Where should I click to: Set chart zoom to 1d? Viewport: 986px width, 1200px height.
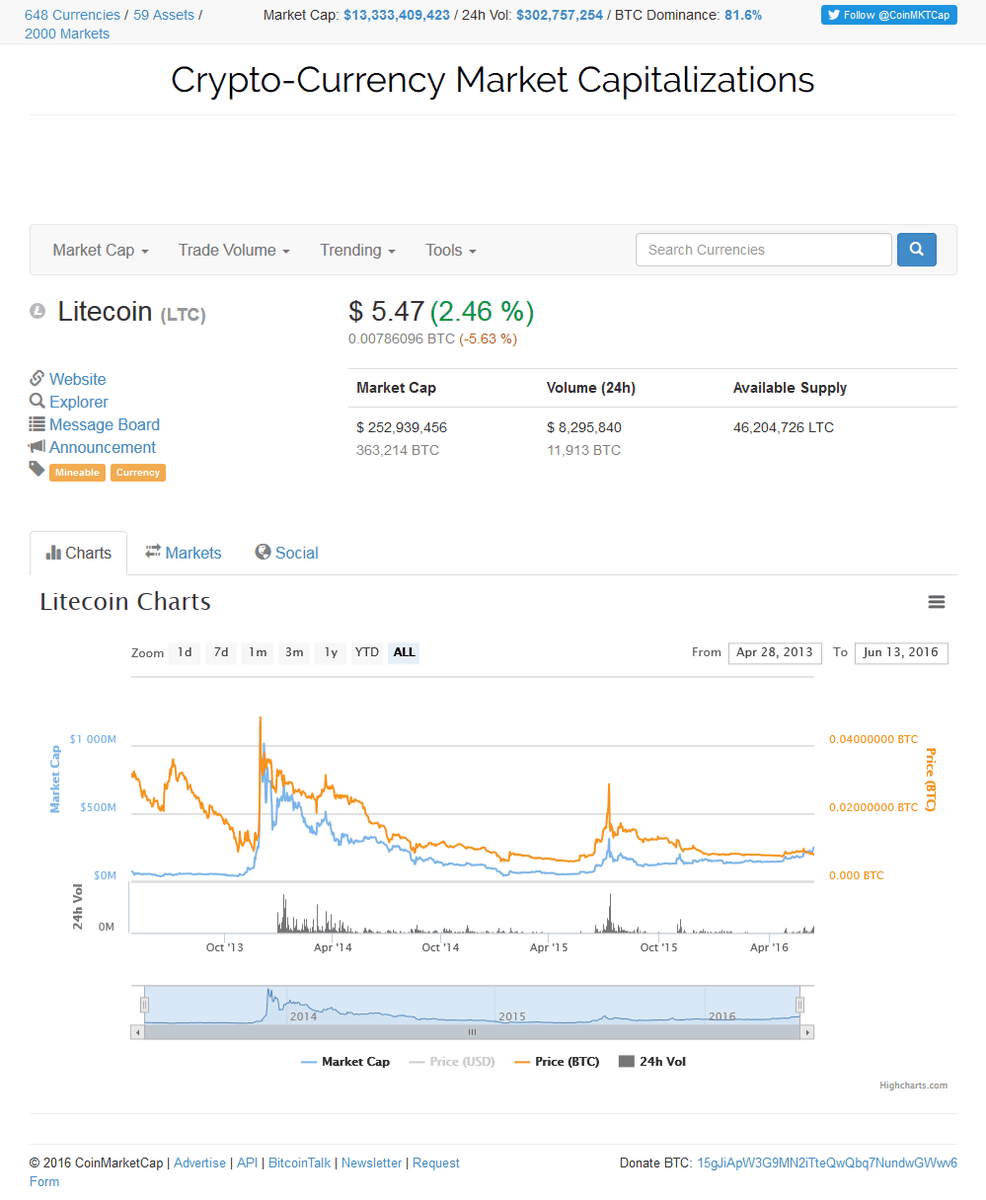(x=184, y=653)
